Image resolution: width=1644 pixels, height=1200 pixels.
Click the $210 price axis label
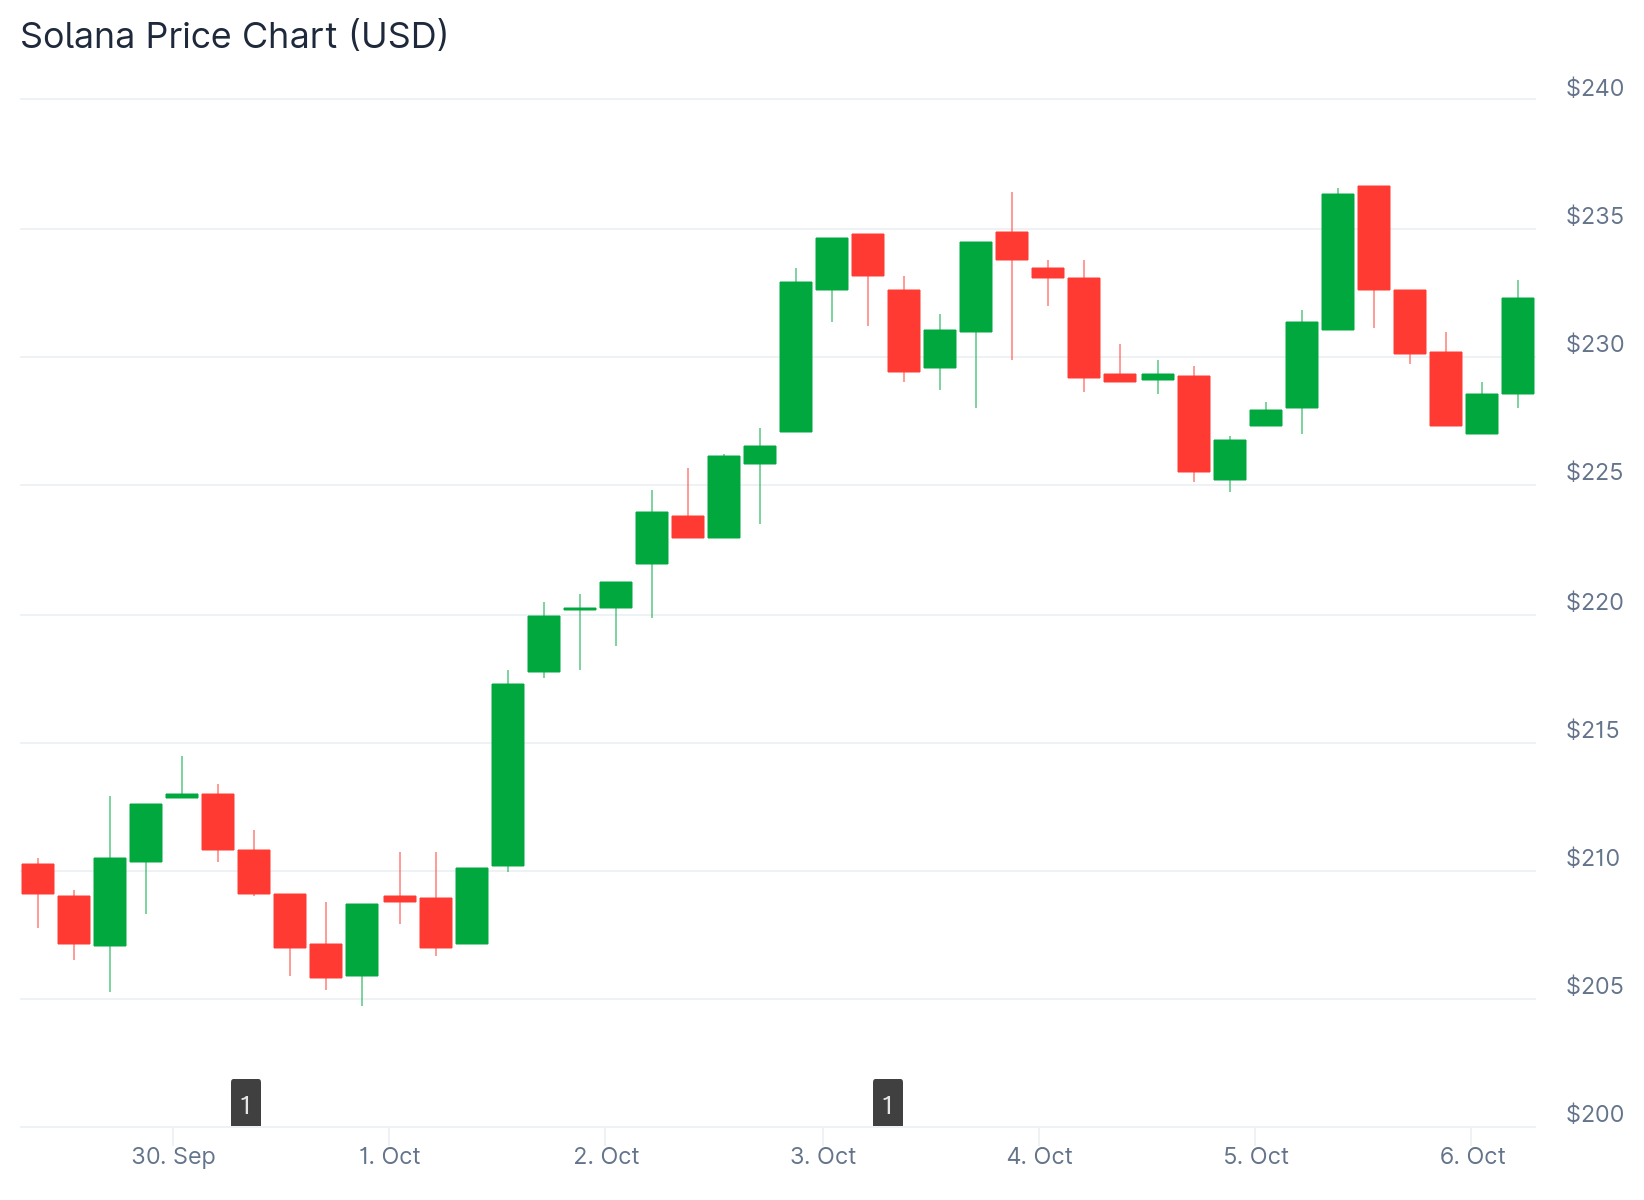point(1594,858)
